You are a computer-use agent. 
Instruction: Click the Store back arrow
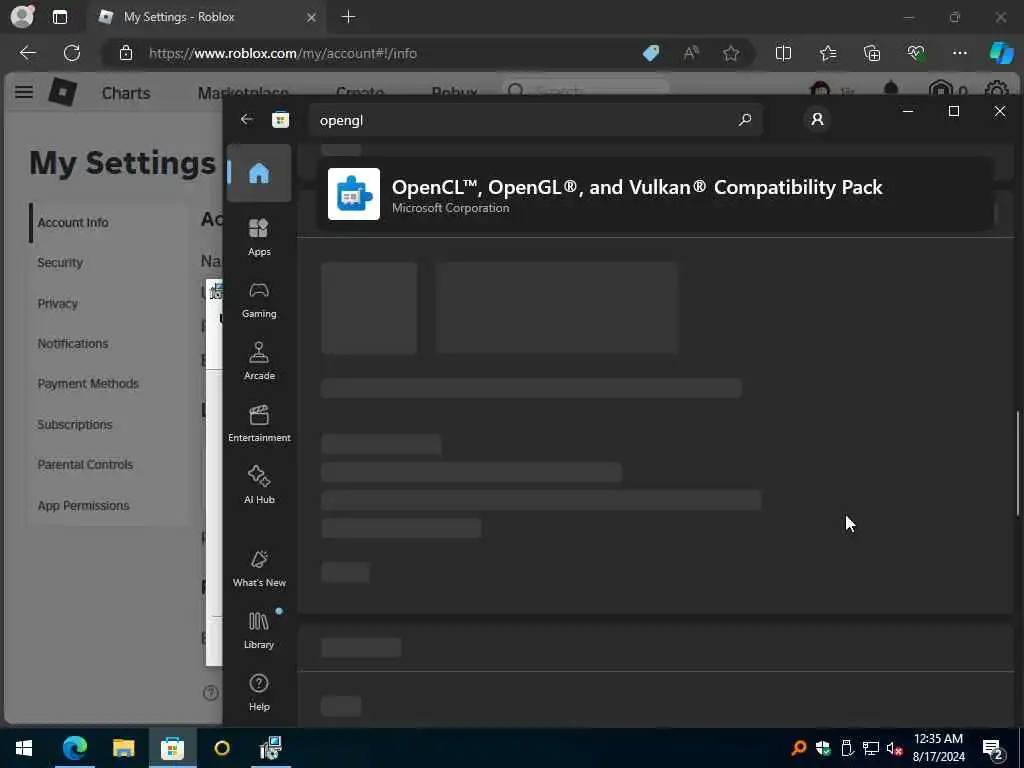click(246, 119)
